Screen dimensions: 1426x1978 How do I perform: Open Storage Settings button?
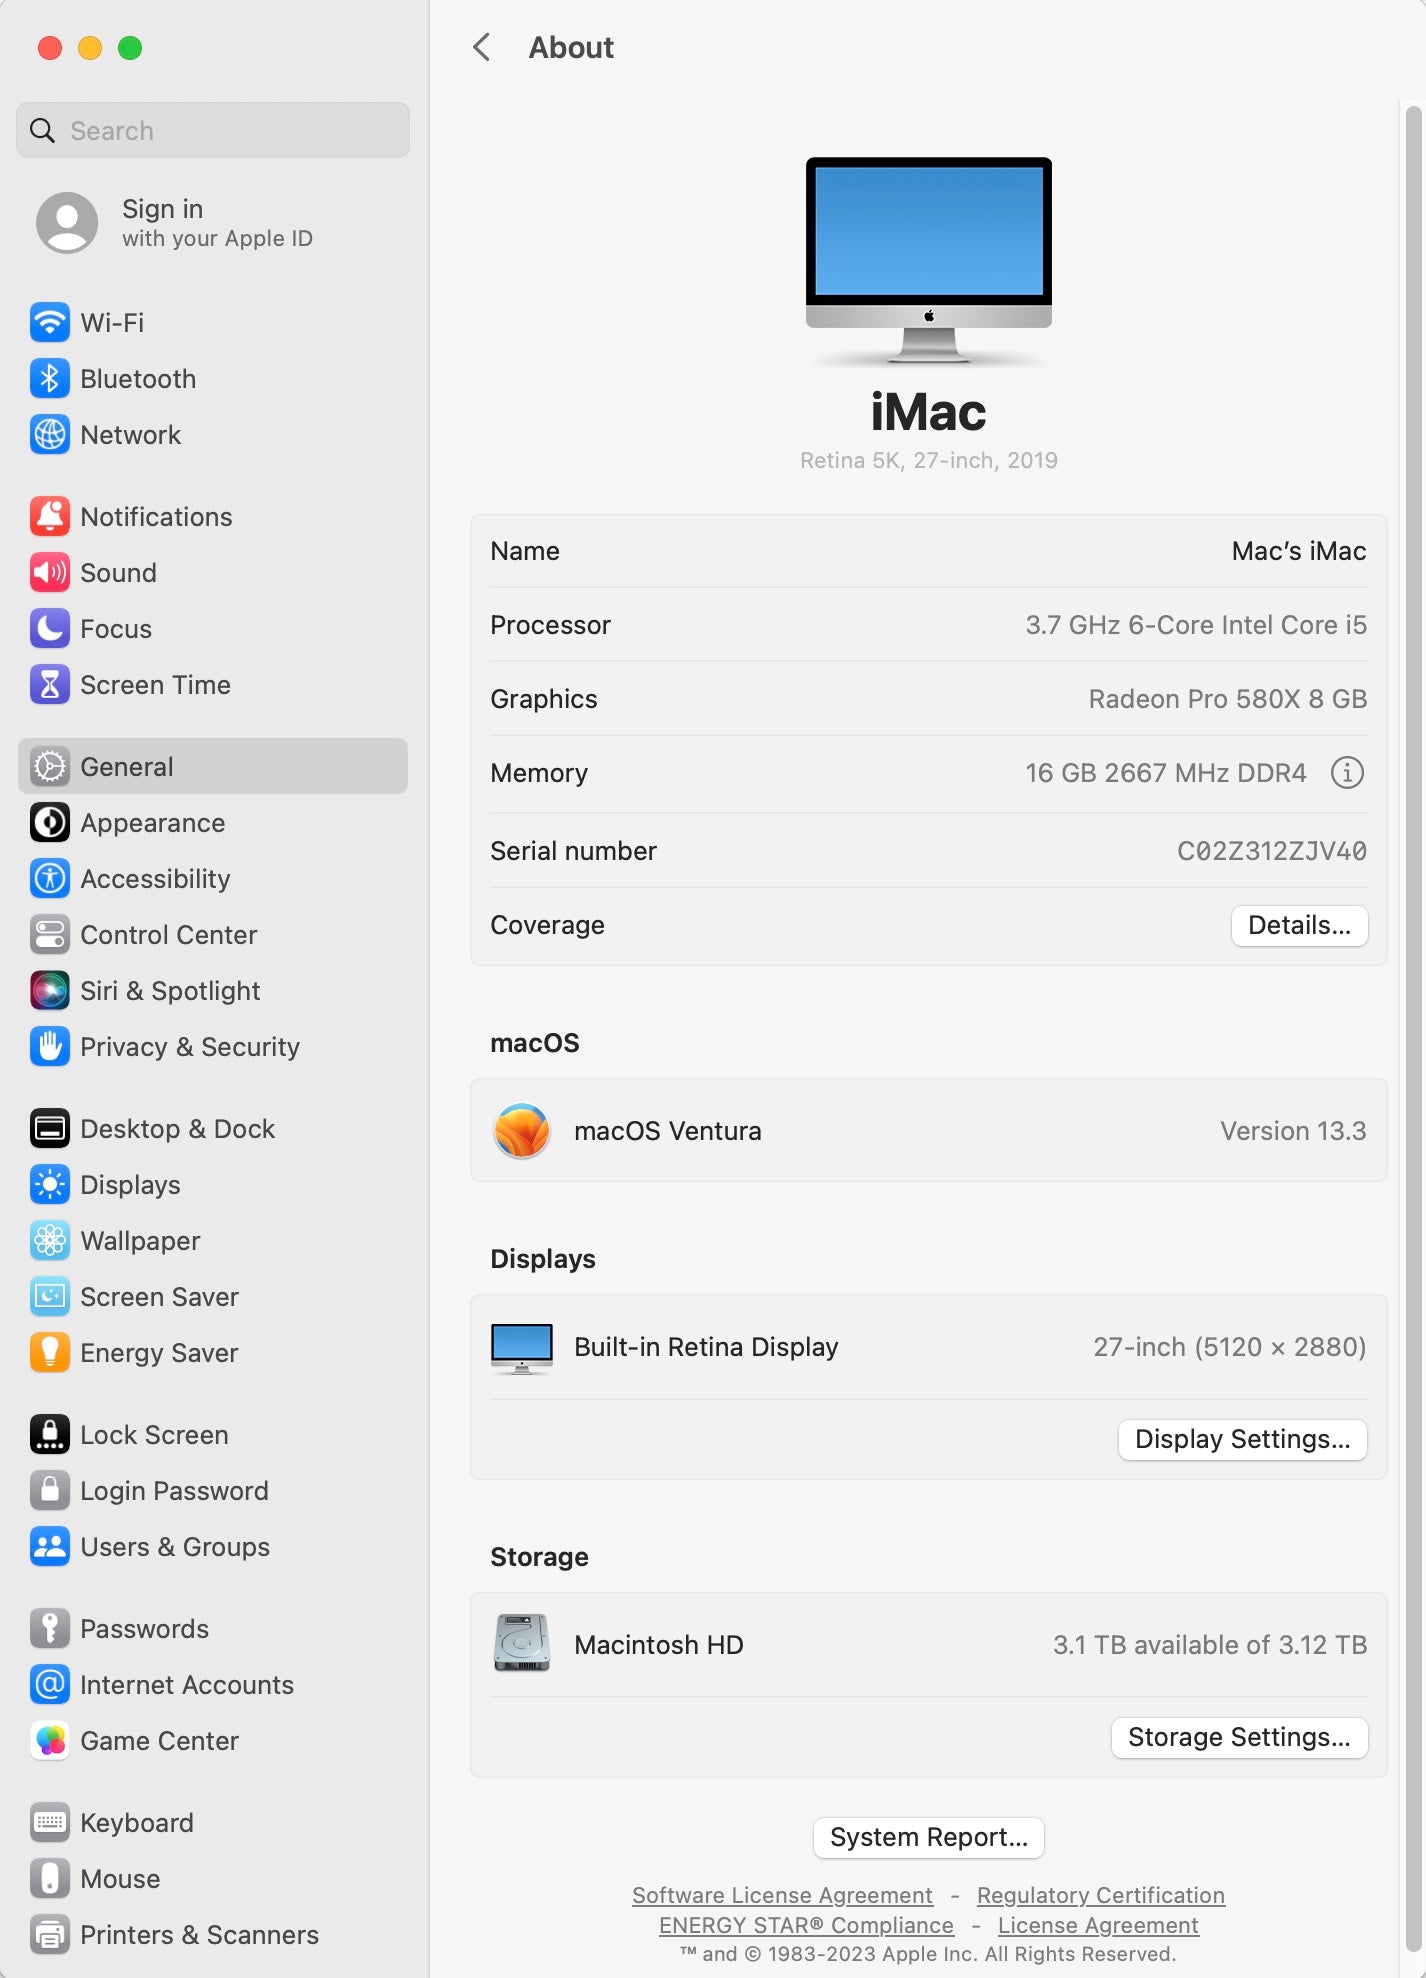[x=1239, y=1737]
